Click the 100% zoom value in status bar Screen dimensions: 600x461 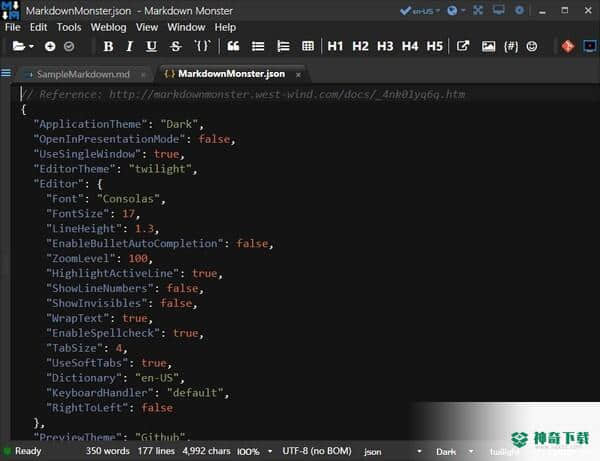(248, 452)
